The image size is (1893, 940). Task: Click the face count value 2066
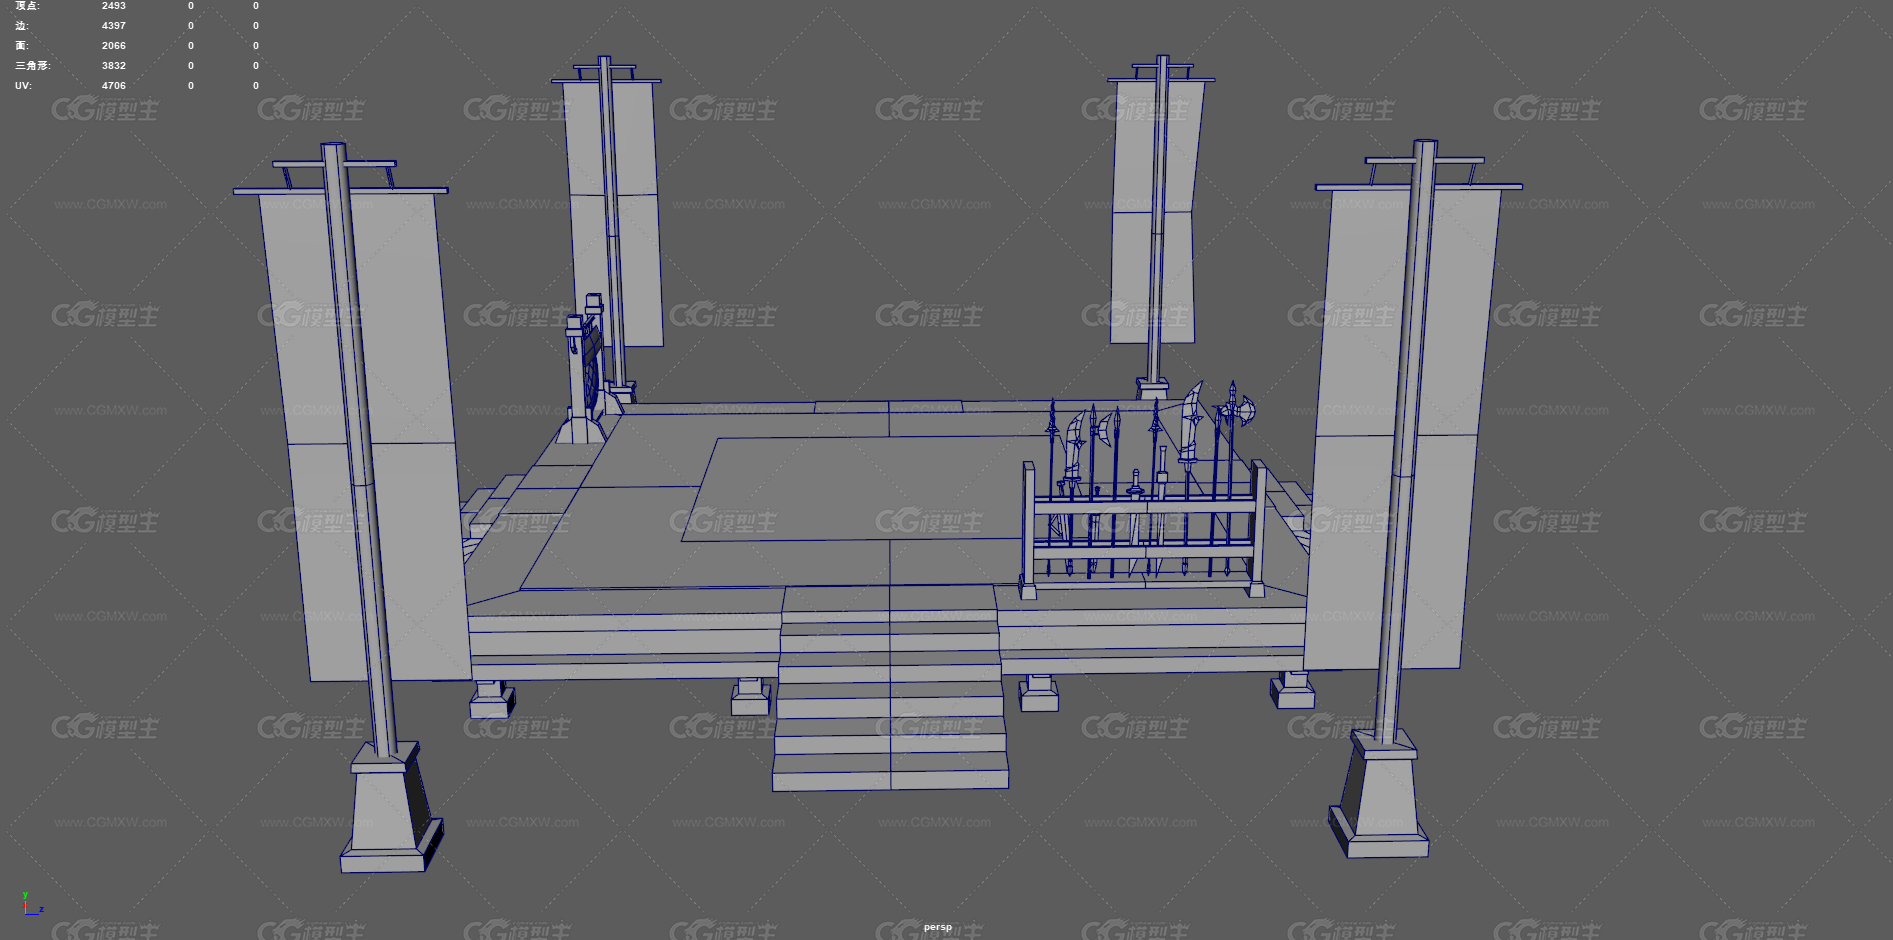pos(114,46)
